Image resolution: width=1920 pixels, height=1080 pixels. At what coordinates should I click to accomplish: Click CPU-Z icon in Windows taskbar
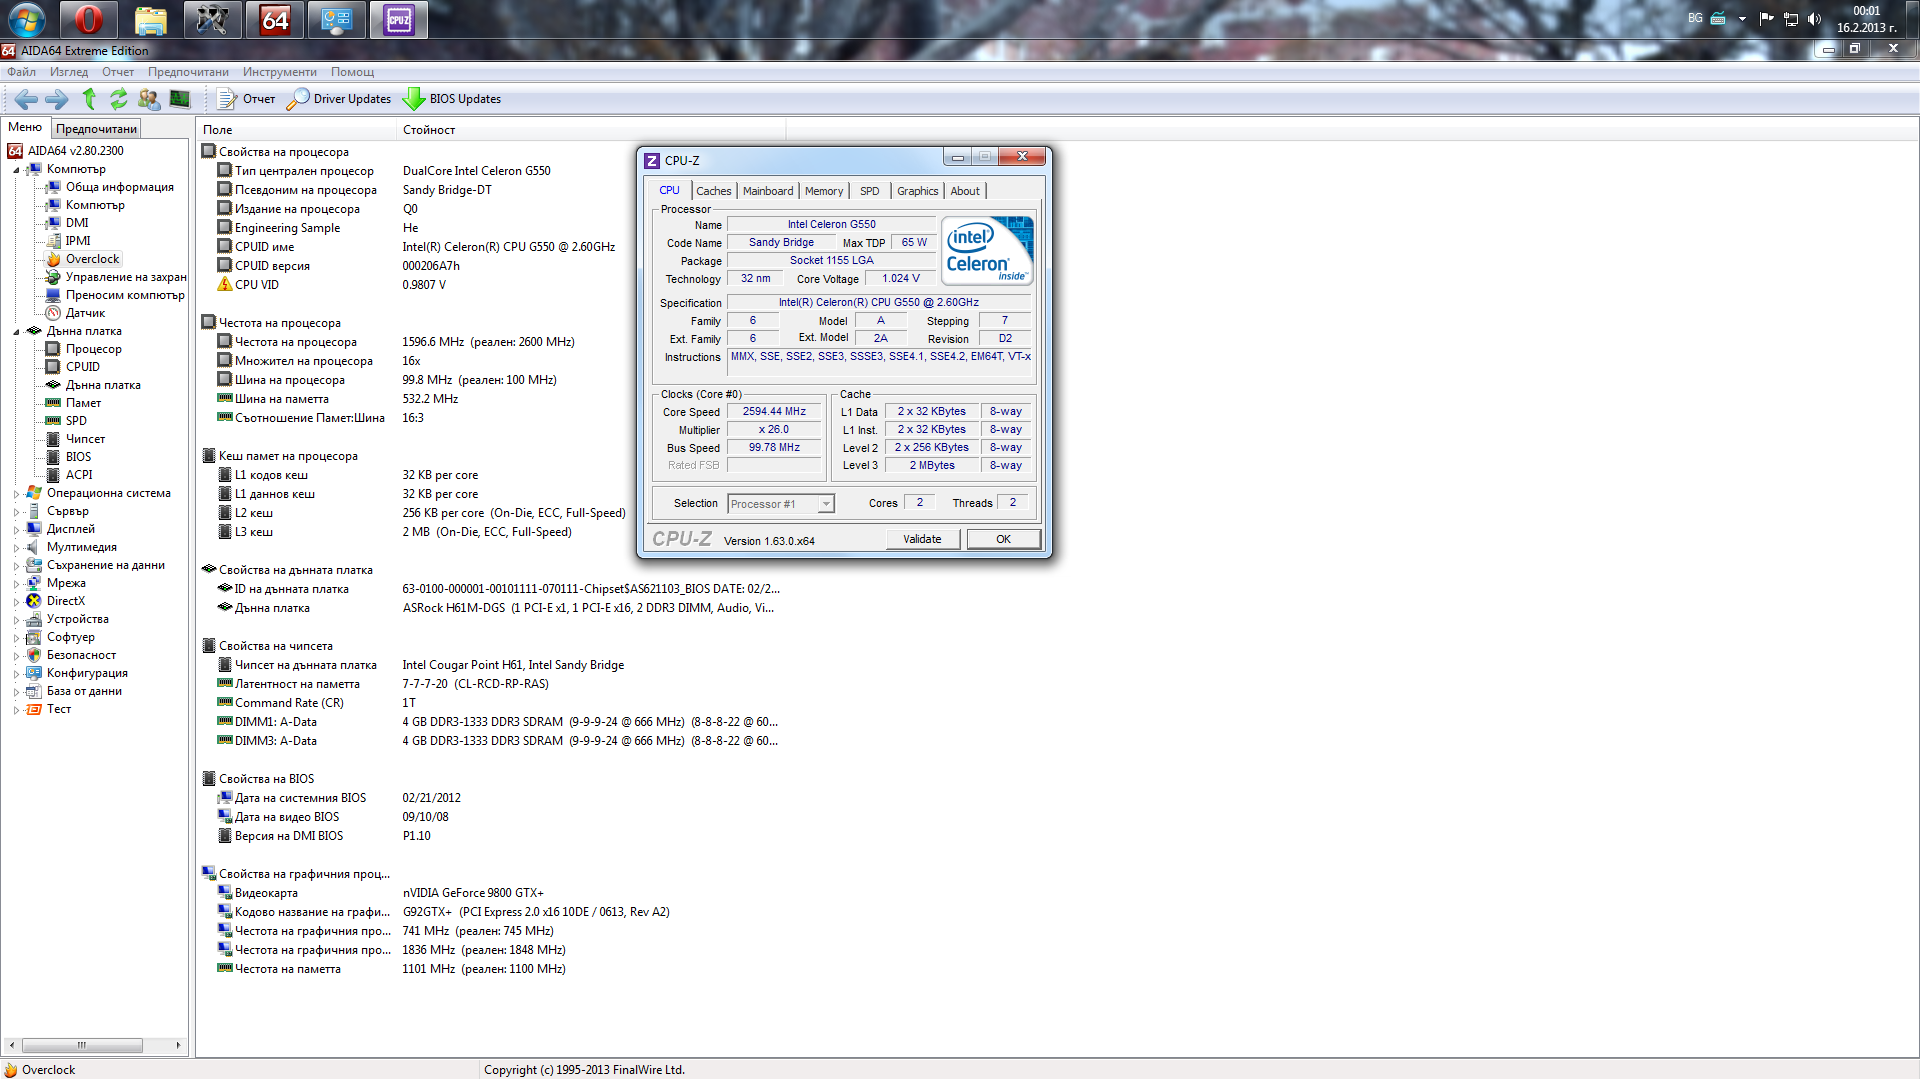coord(398,20)
